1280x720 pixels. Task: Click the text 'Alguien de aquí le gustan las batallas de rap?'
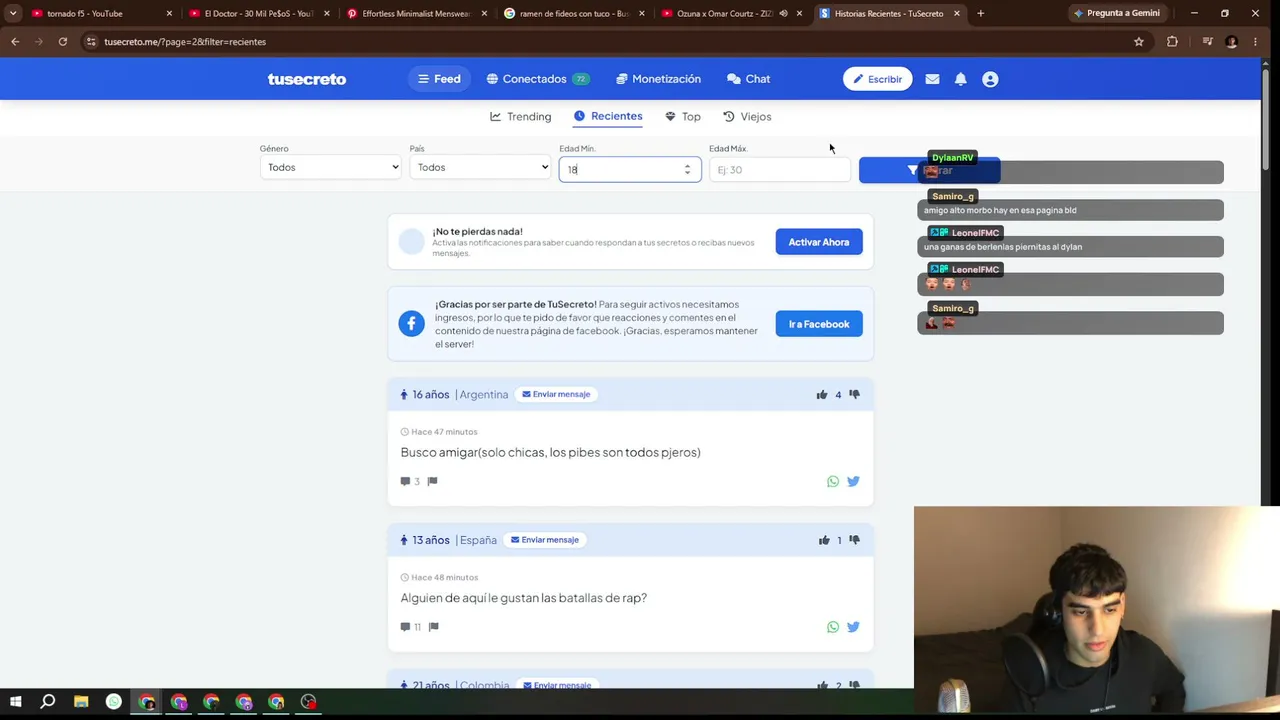[x=524, y=598]
